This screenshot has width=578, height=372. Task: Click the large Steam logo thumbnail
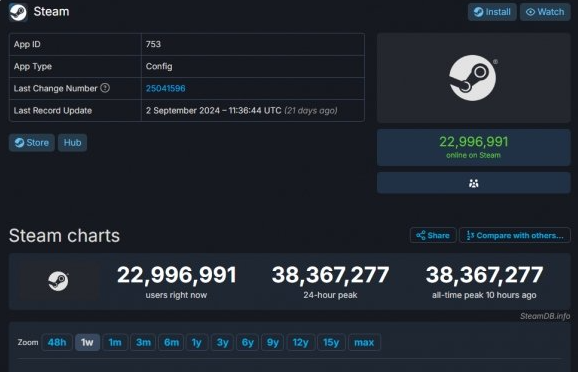click(473, 78)
